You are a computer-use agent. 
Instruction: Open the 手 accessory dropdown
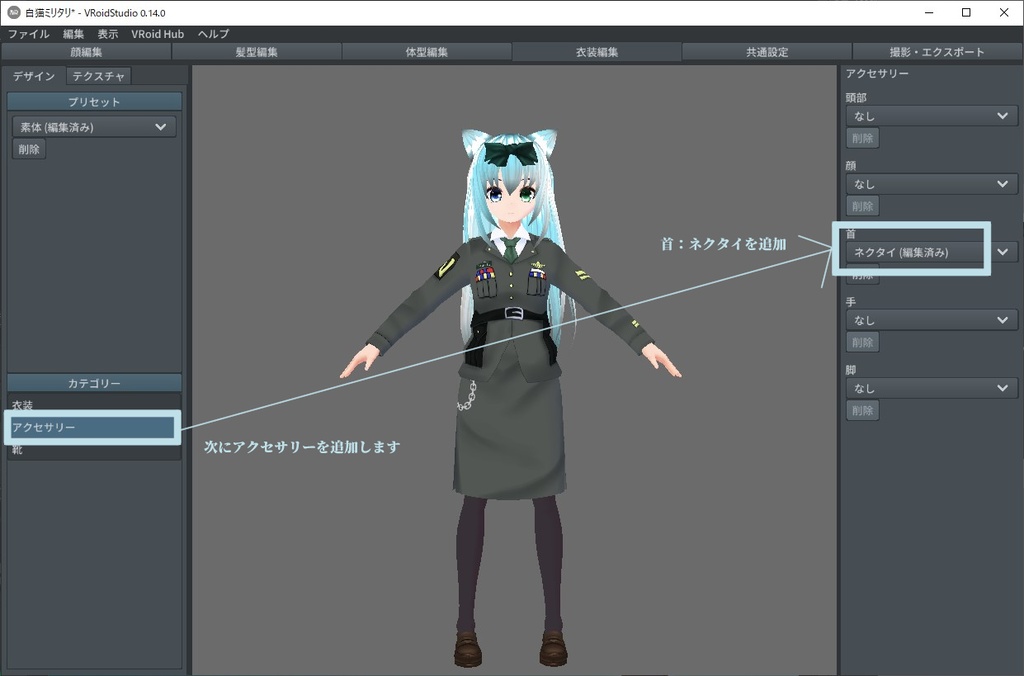(x=930, y=319)
